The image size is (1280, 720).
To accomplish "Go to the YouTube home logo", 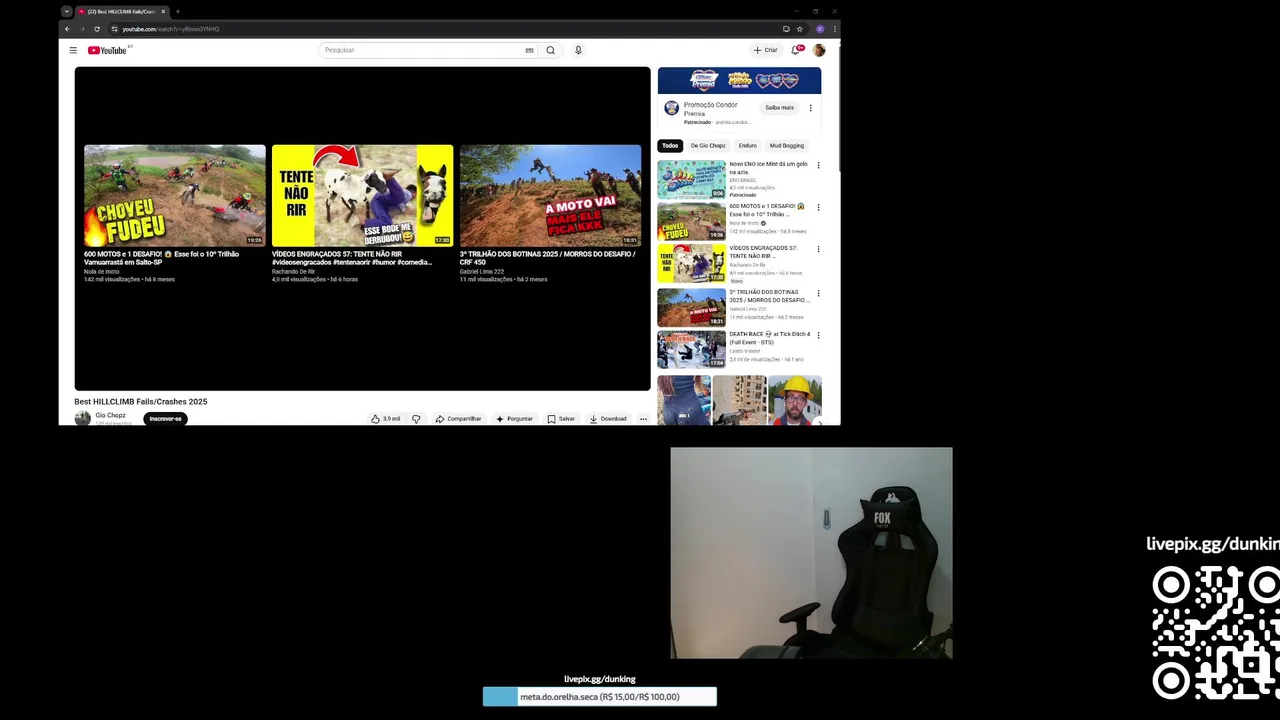I will pos(107,50).
